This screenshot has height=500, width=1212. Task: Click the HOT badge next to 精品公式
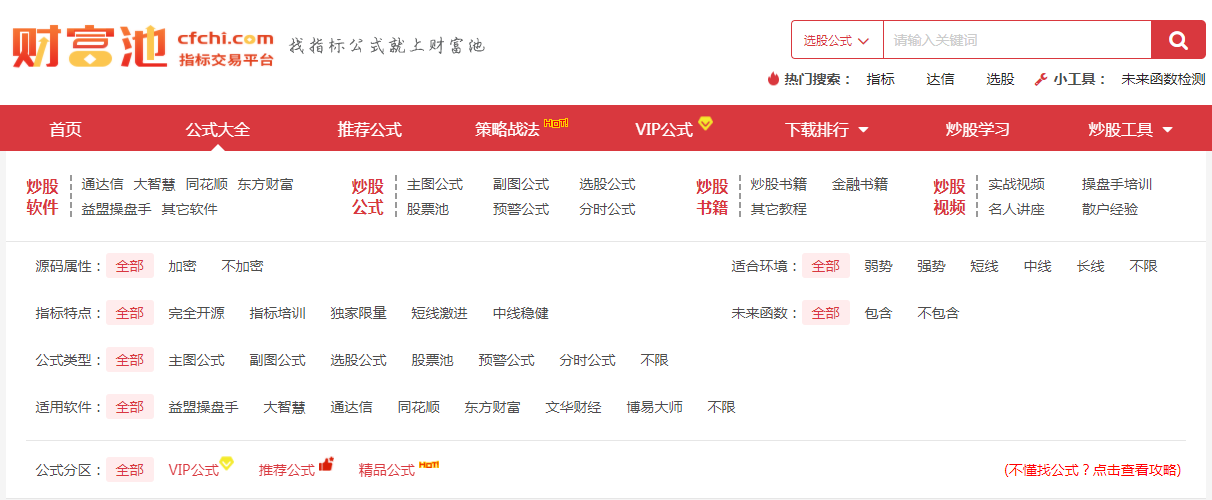click(x=430, y=464)
